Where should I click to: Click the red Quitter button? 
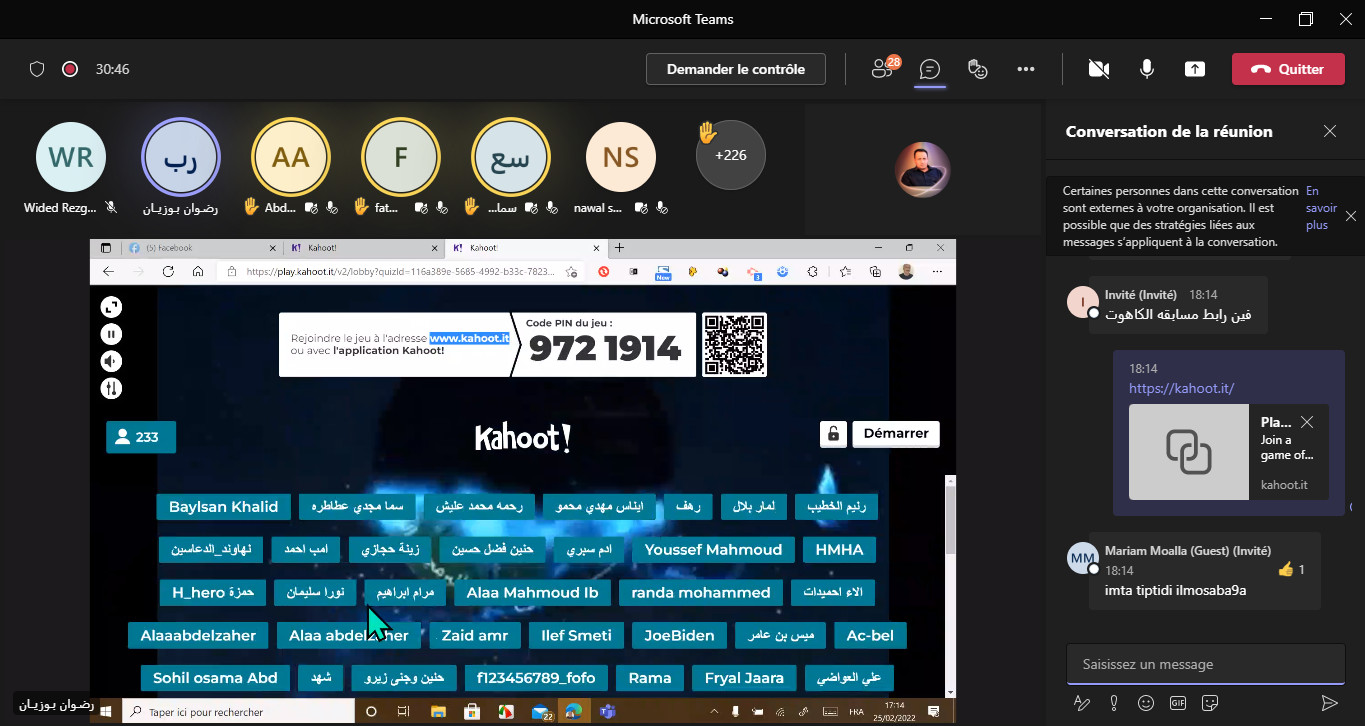click(1288, 69)
